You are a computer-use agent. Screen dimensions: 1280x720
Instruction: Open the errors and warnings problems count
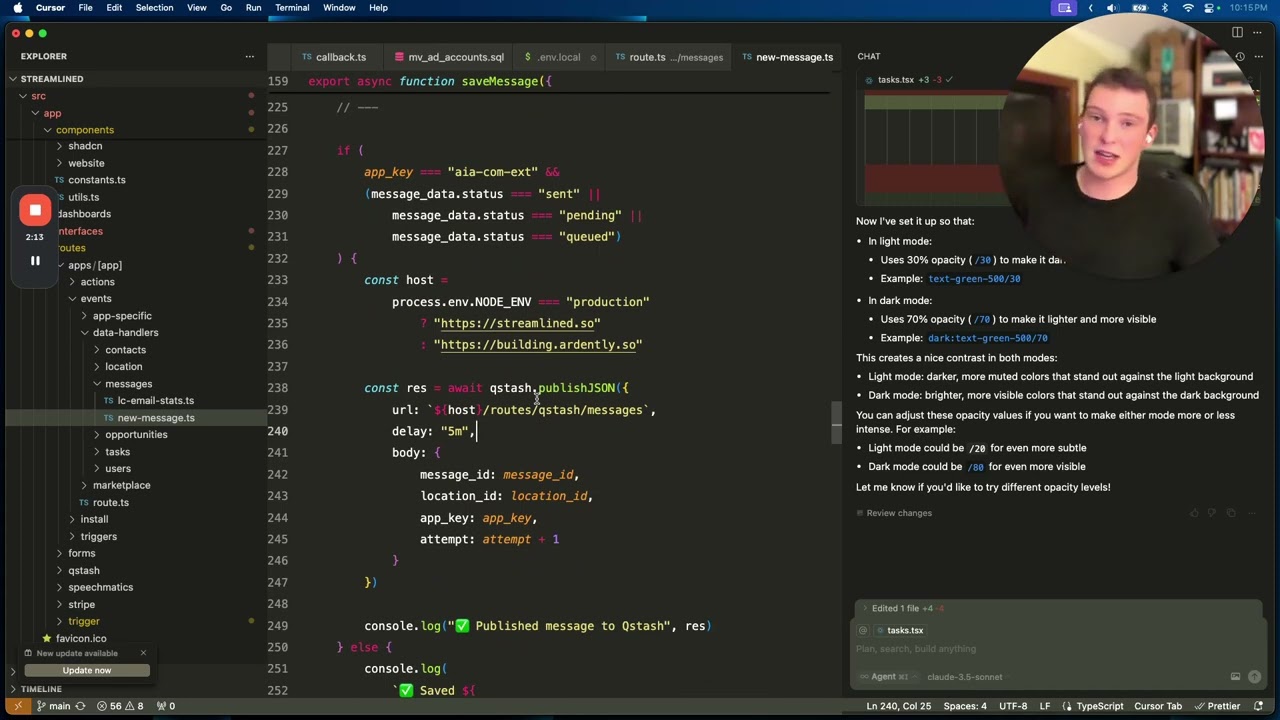[120, 706]
